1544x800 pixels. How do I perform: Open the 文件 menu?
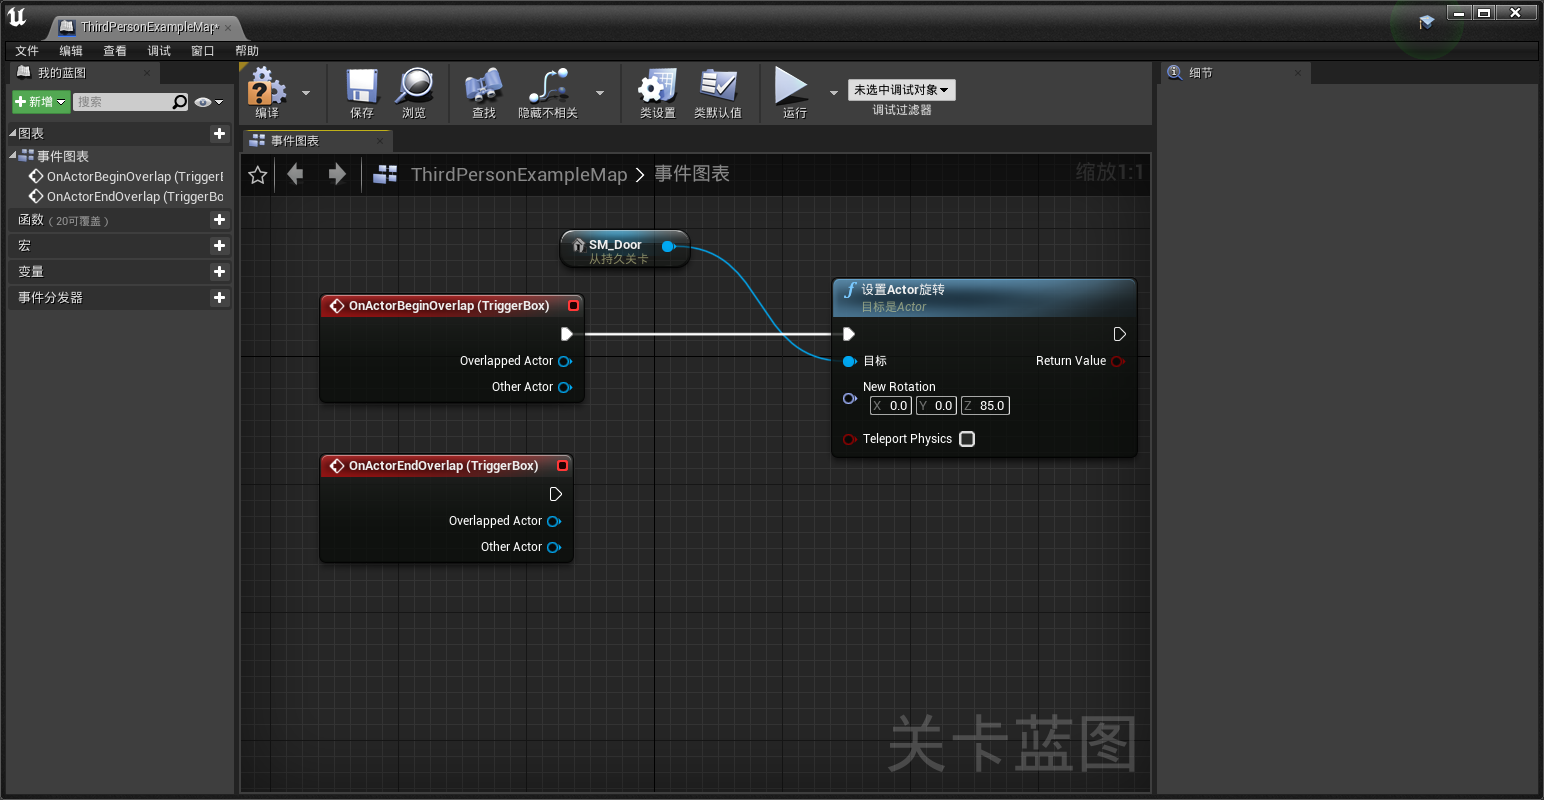[x=27, y=51]
